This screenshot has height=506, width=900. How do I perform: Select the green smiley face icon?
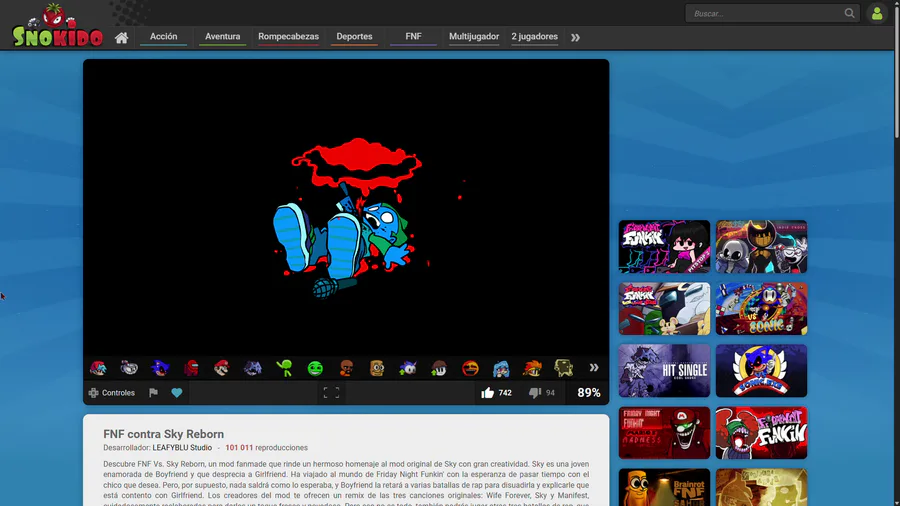315,368
